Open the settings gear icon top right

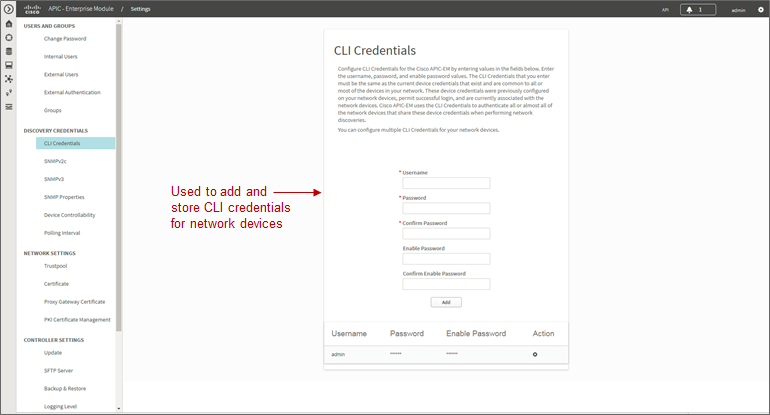click(761, 9)
